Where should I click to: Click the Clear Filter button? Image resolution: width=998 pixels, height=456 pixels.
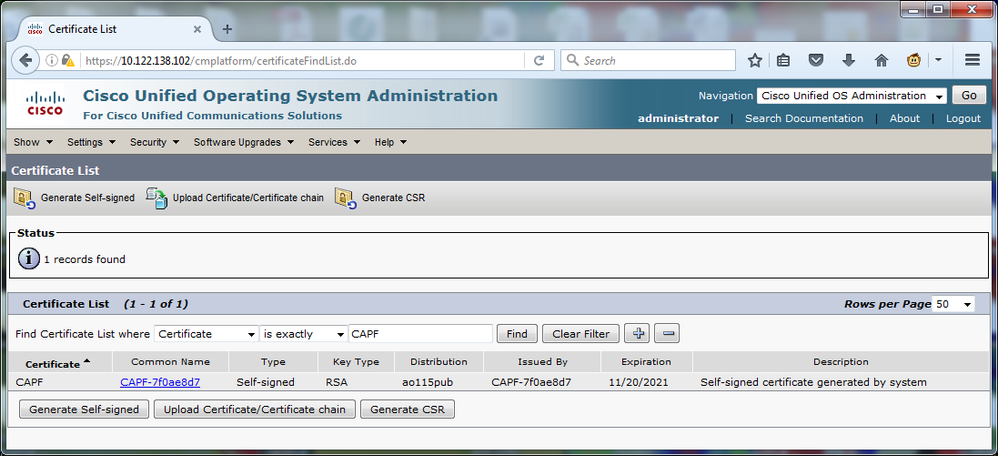(x=581, y=334)
